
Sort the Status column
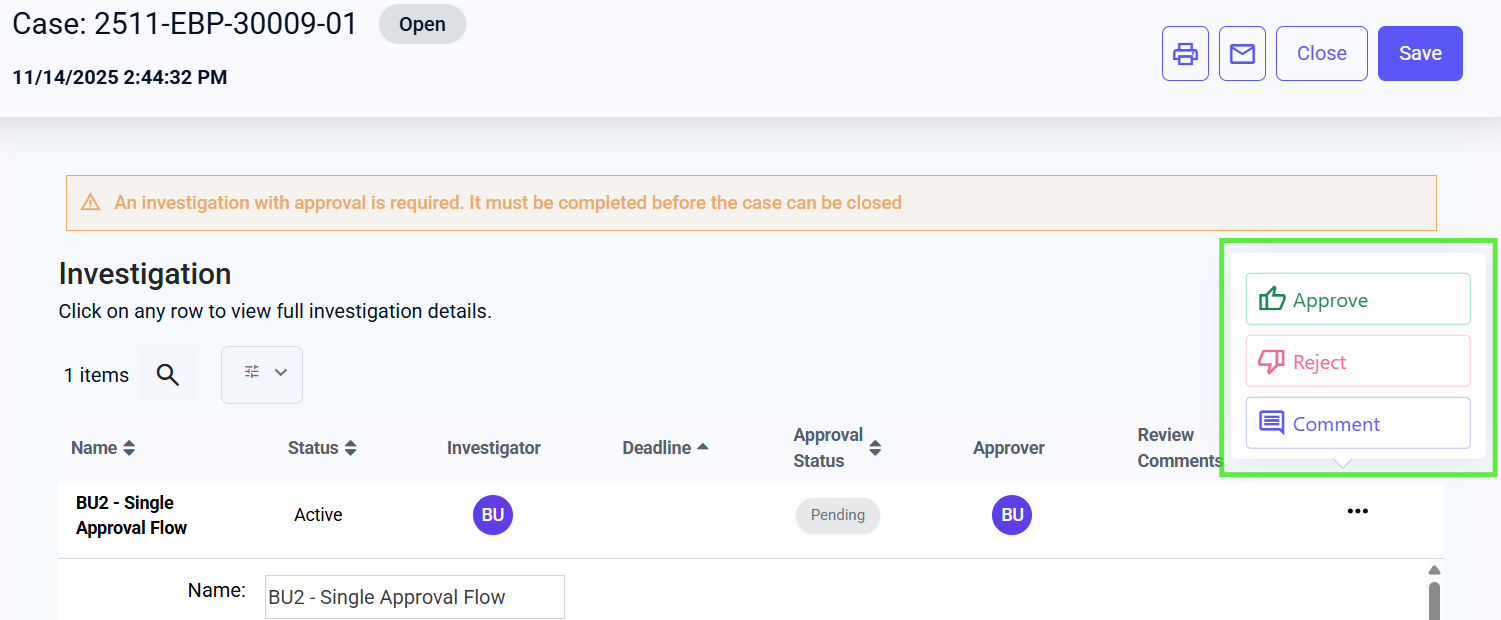point(350,448)
